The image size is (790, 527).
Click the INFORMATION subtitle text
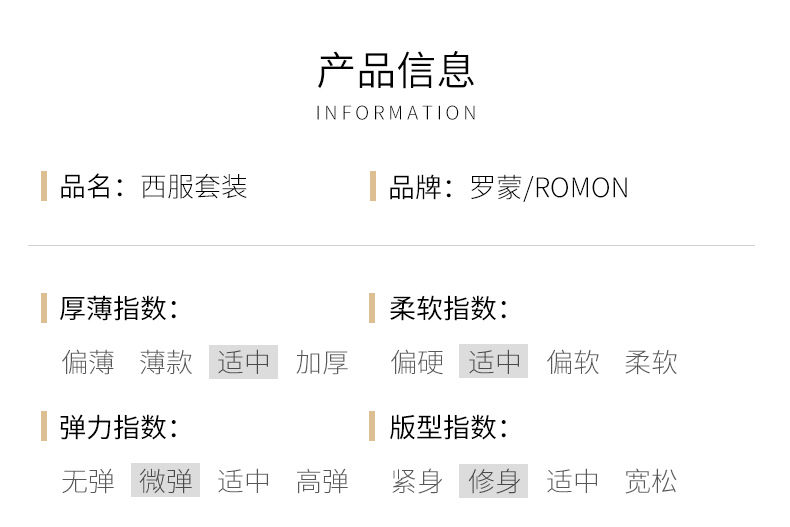click(396, 113)
